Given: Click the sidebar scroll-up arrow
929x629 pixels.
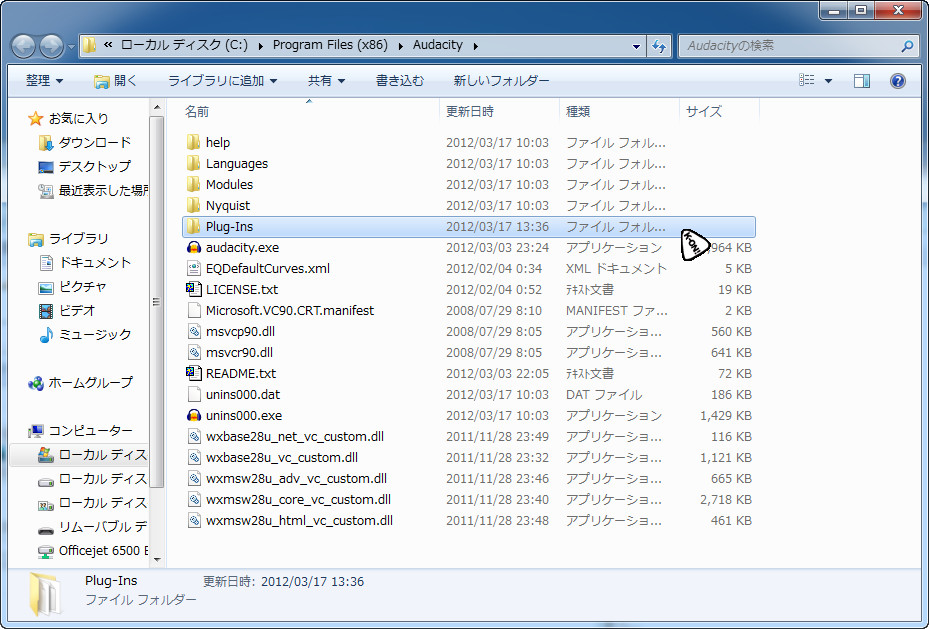Looking at the screenshot, I should click(157, 108).
